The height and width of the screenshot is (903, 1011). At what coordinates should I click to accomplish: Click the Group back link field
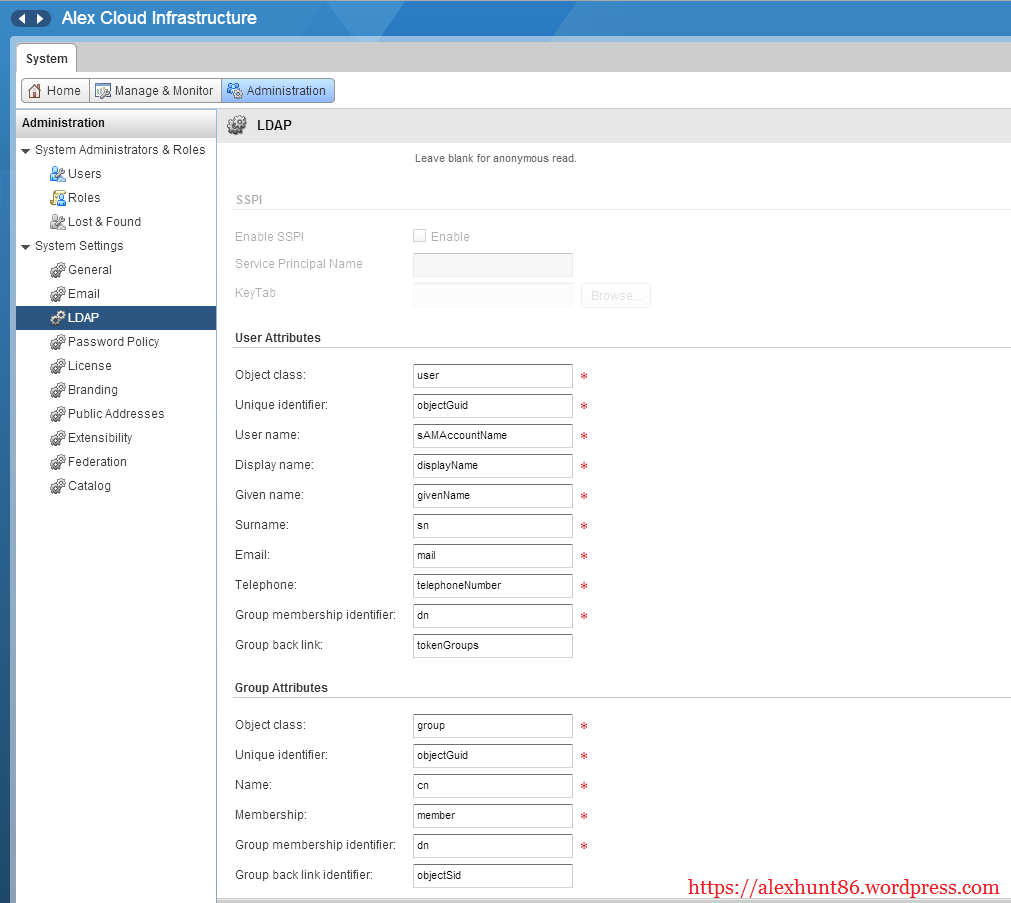click(492, 646)
